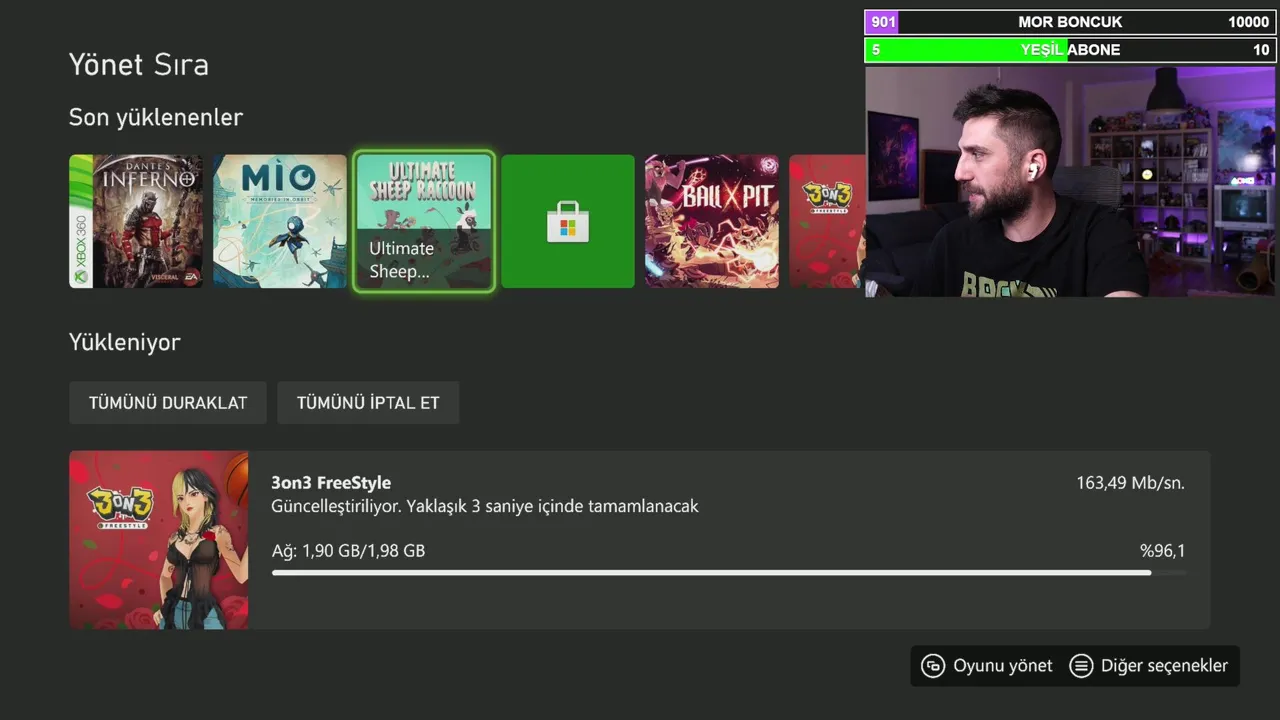Click the Diğer seçenekler menu button icon
Viewport: 1280px width, 720px height.
[x=1081, y=666]
